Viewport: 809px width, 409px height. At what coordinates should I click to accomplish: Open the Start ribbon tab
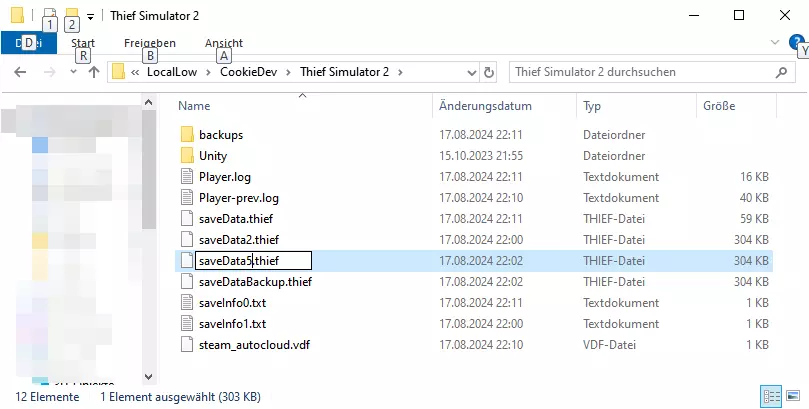point(83,43)
